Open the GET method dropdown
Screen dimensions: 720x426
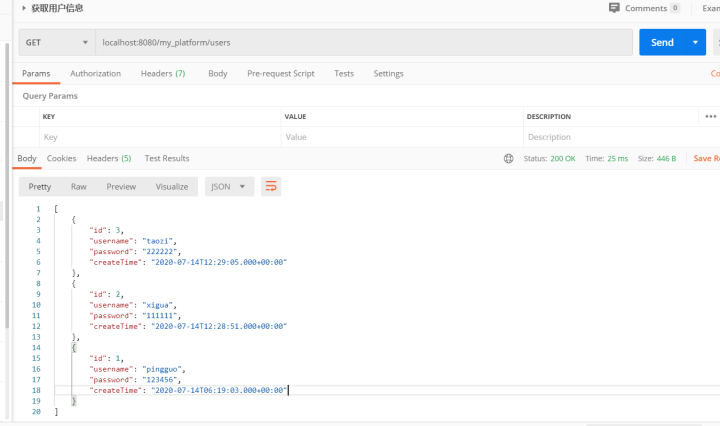pyautogui.click(x=57, y=42)
